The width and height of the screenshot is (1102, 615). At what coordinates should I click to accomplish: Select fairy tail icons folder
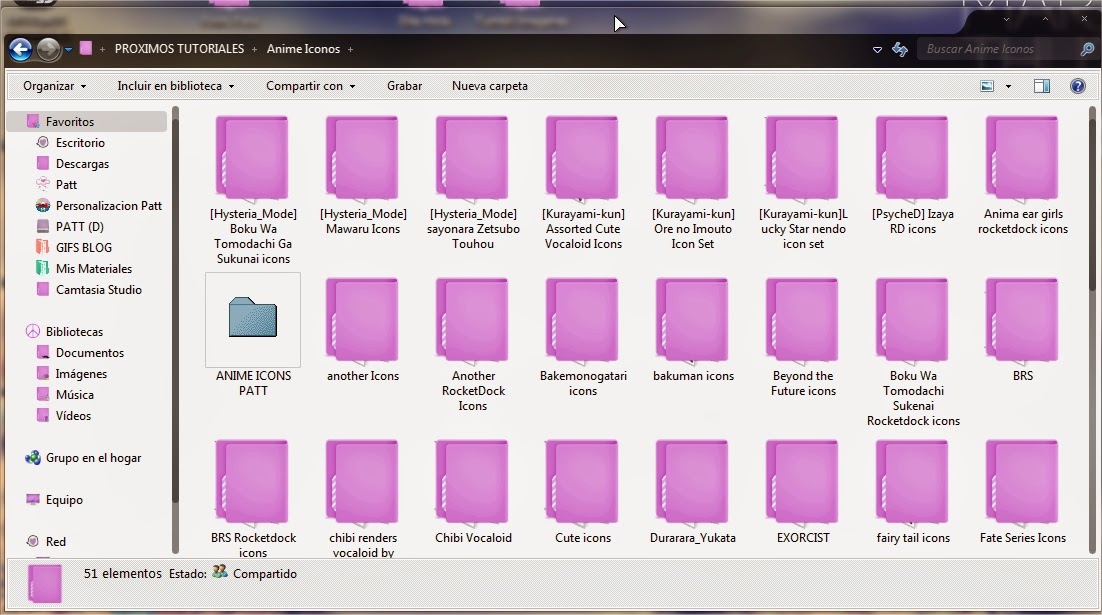pos(912,491)
